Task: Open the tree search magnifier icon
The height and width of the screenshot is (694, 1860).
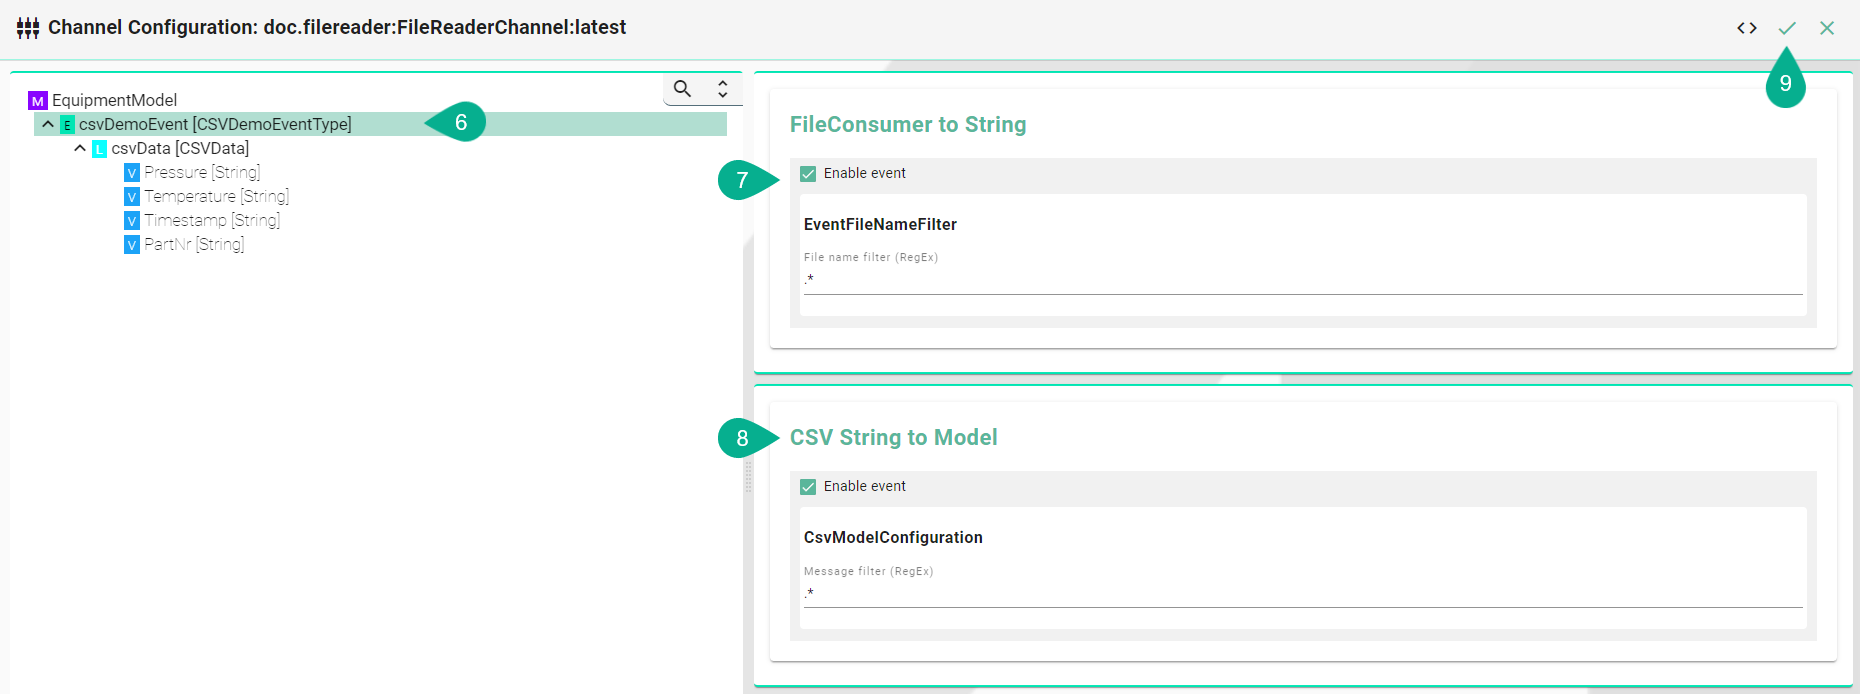Action: coord(682,89)
